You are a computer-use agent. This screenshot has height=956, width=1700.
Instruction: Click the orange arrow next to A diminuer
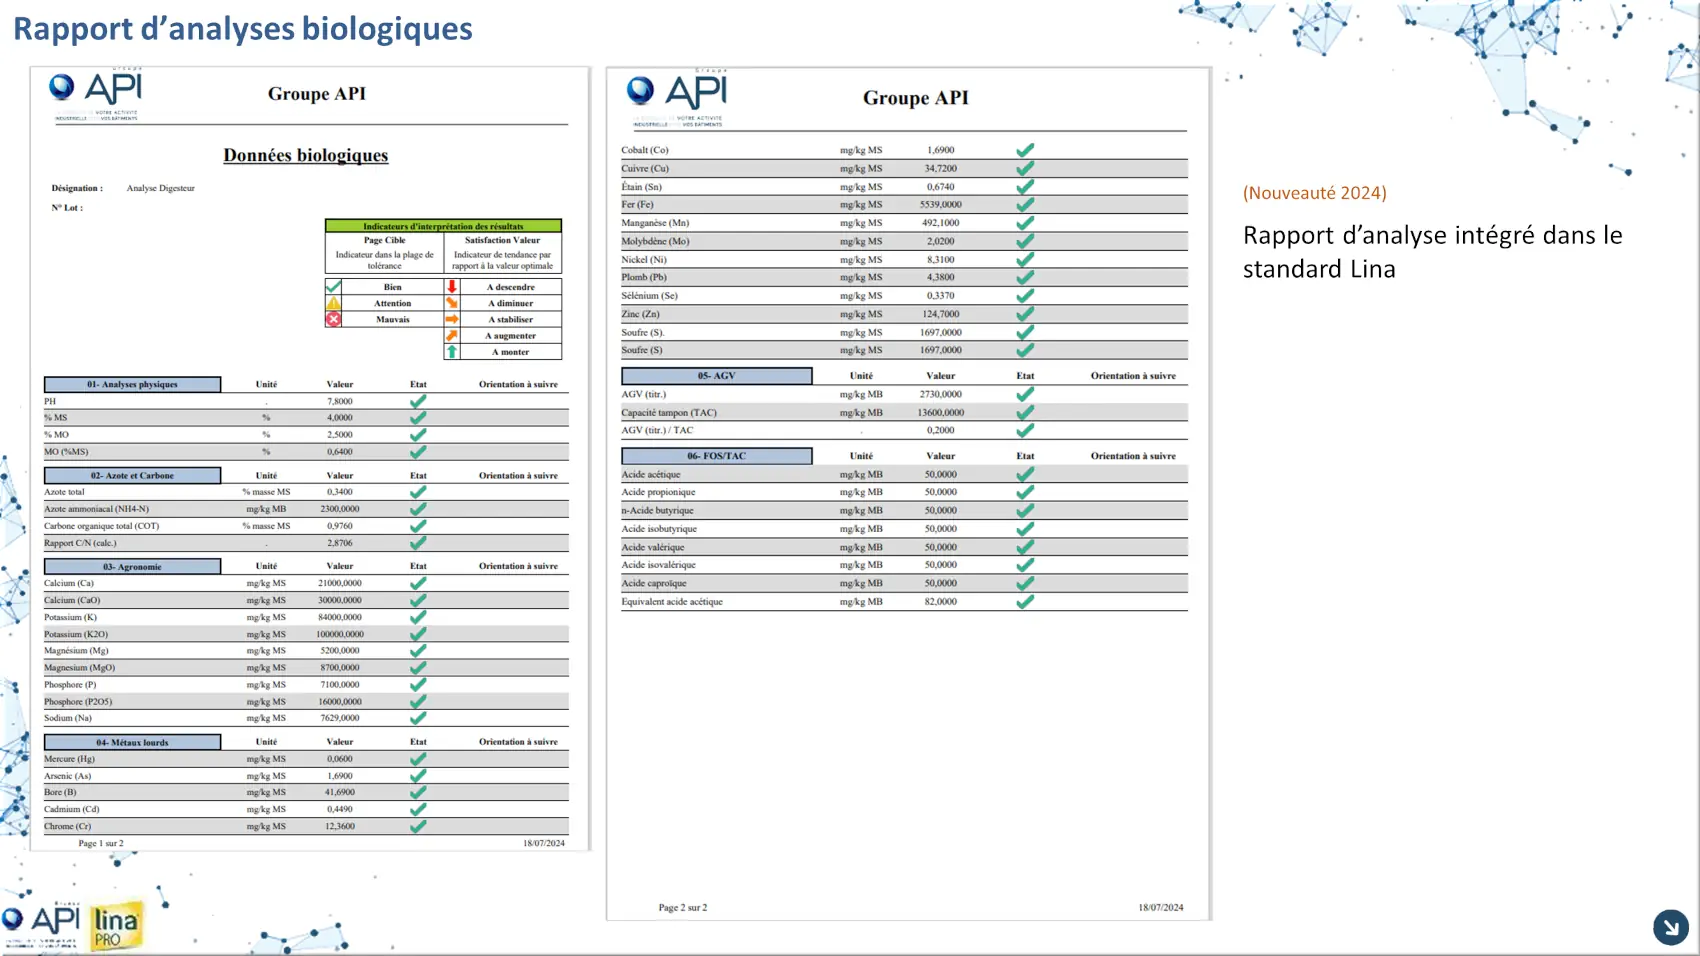pyautogui.click(x=452, y=303)
